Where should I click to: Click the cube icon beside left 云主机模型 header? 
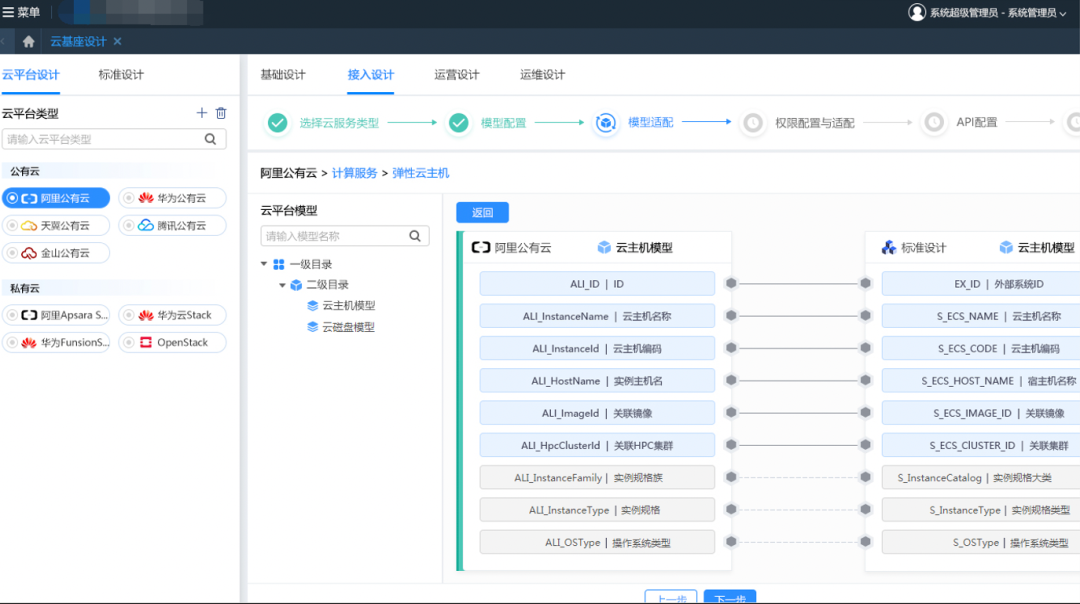604,247
